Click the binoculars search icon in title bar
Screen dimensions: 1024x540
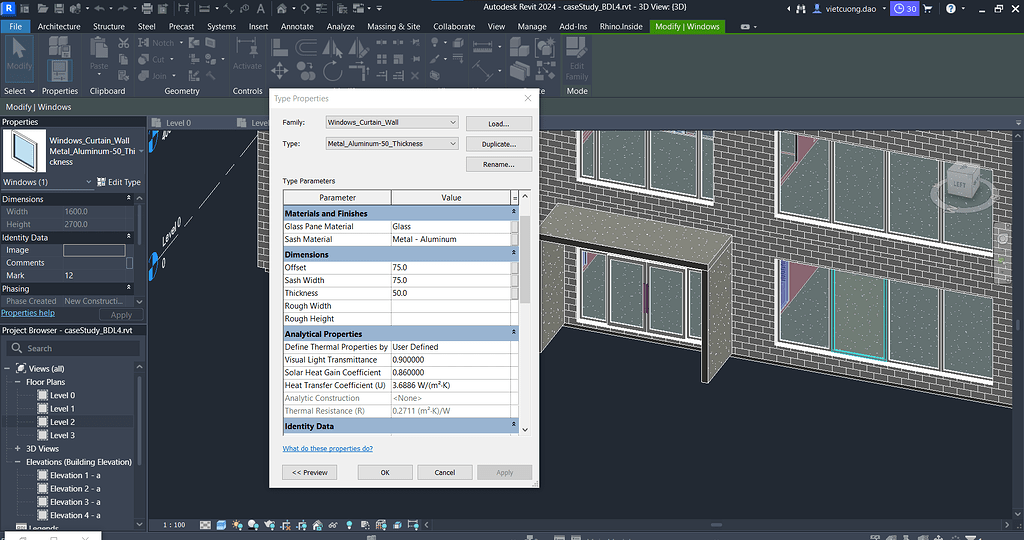(x=801, y=8)
